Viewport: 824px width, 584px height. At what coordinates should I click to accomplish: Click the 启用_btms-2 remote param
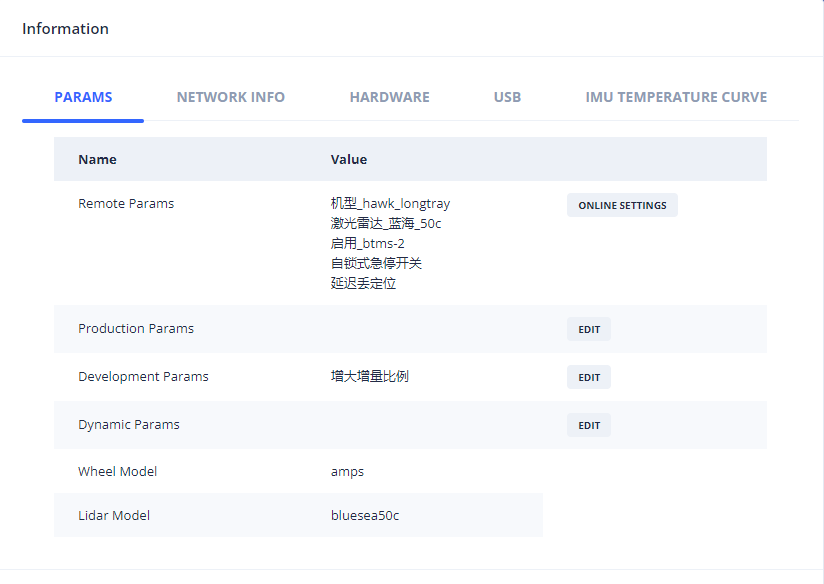(367, 243)
